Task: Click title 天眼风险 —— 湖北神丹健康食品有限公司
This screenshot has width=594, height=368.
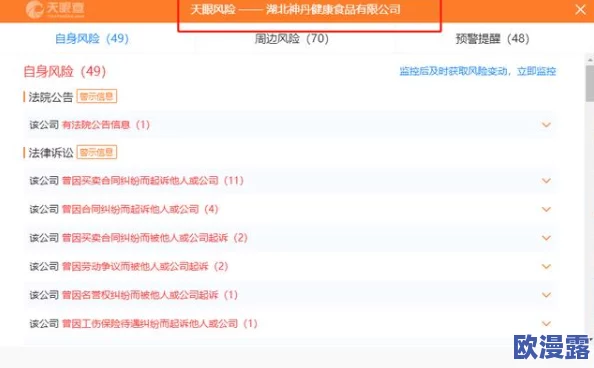Action: [x=295, y=9]
